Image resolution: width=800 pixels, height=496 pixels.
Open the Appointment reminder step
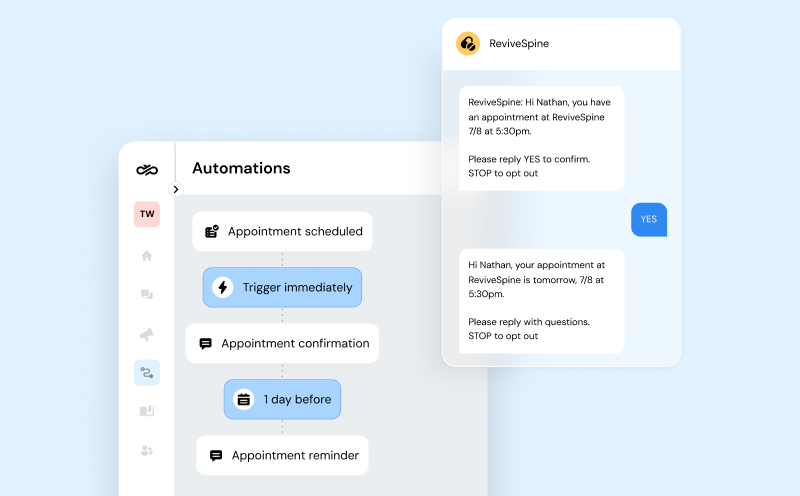[x=282, y=455]
